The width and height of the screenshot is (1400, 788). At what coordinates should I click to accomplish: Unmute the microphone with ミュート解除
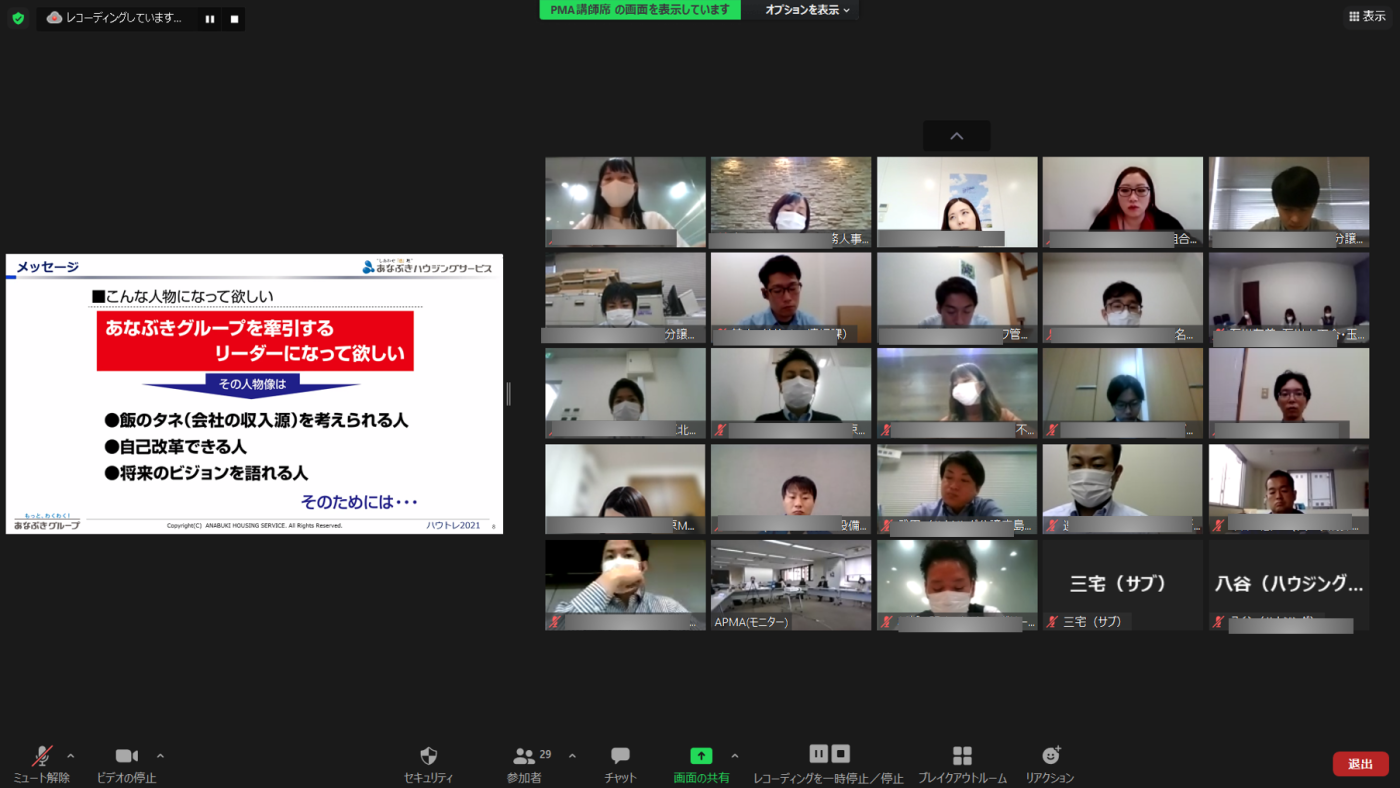pyautogui.click(x=41, y=757)
